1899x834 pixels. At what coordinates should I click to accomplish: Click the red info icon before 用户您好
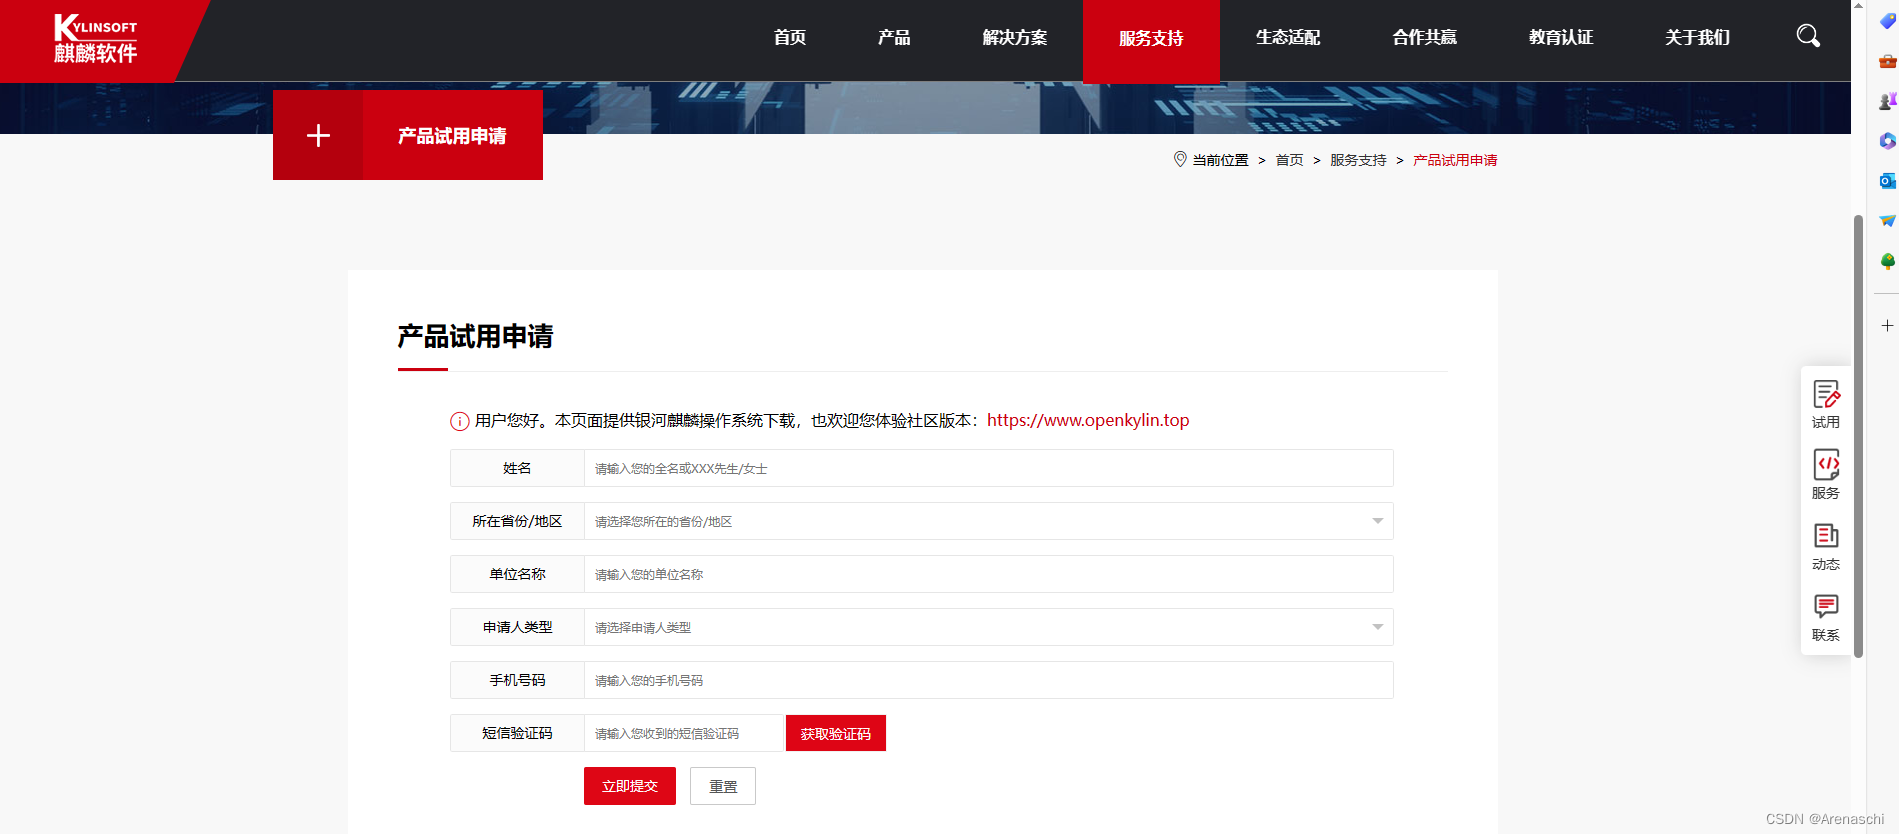click(x=460, y=421)
